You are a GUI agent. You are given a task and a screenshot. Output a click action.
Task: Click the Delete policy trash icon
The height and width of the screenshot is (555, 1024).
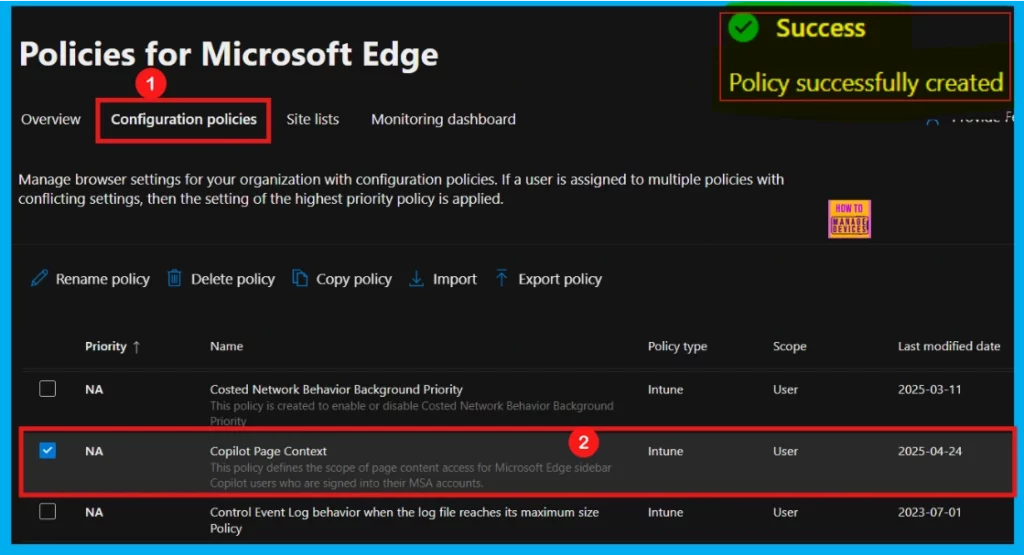[x=174, y=279]
